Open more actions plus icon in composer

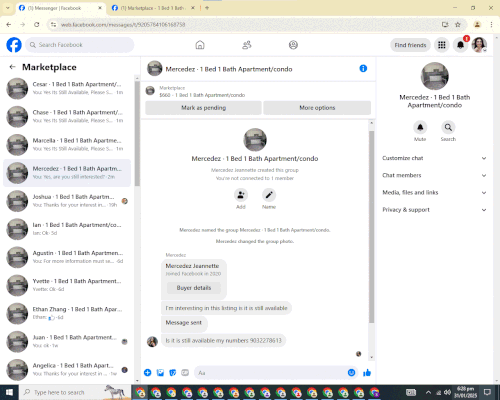[x=148, y=373]
